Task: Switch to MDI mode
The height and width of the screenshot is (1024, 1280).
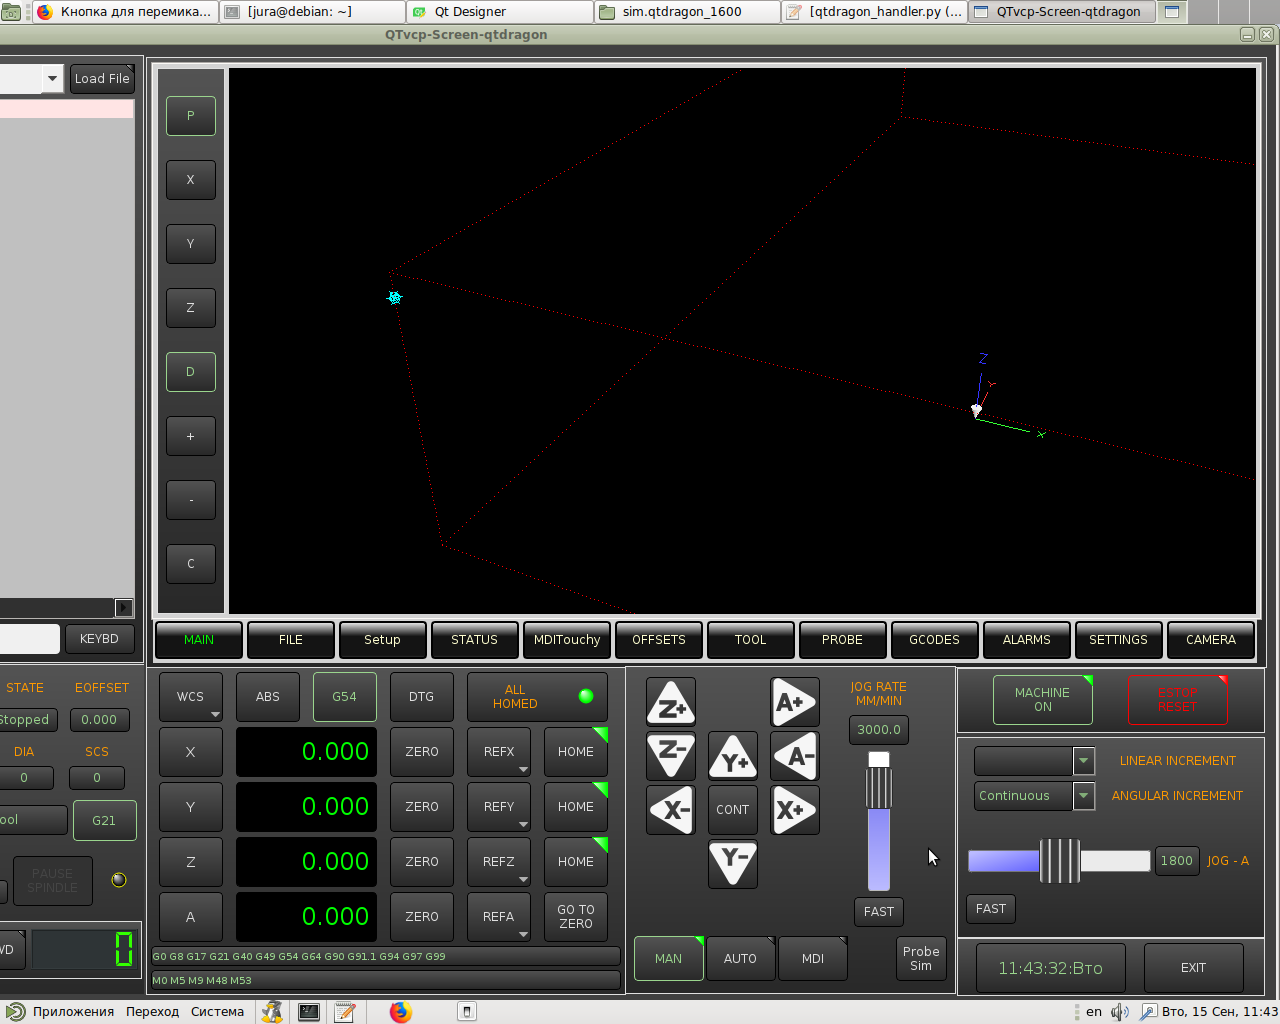Action: (x=813, y=959)
